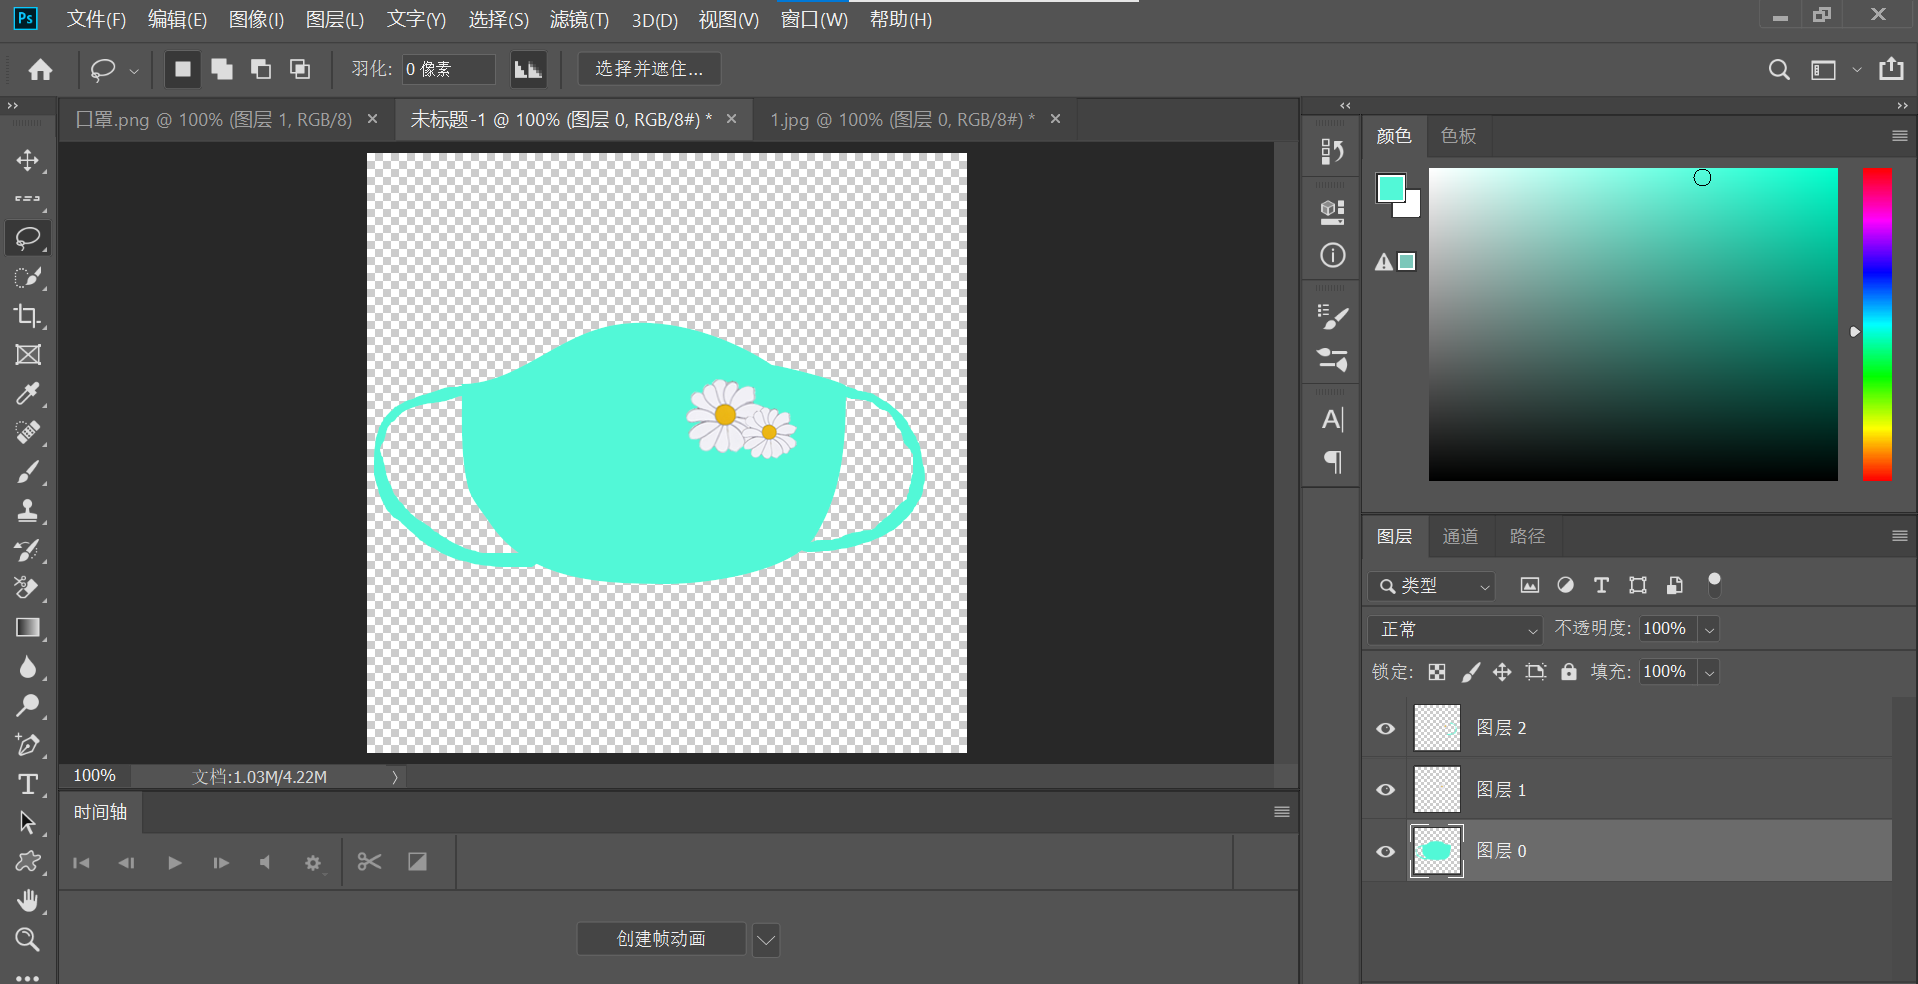Toggle lock all padlock icon
1918x984 pixels.
[x=1569, y=672]
